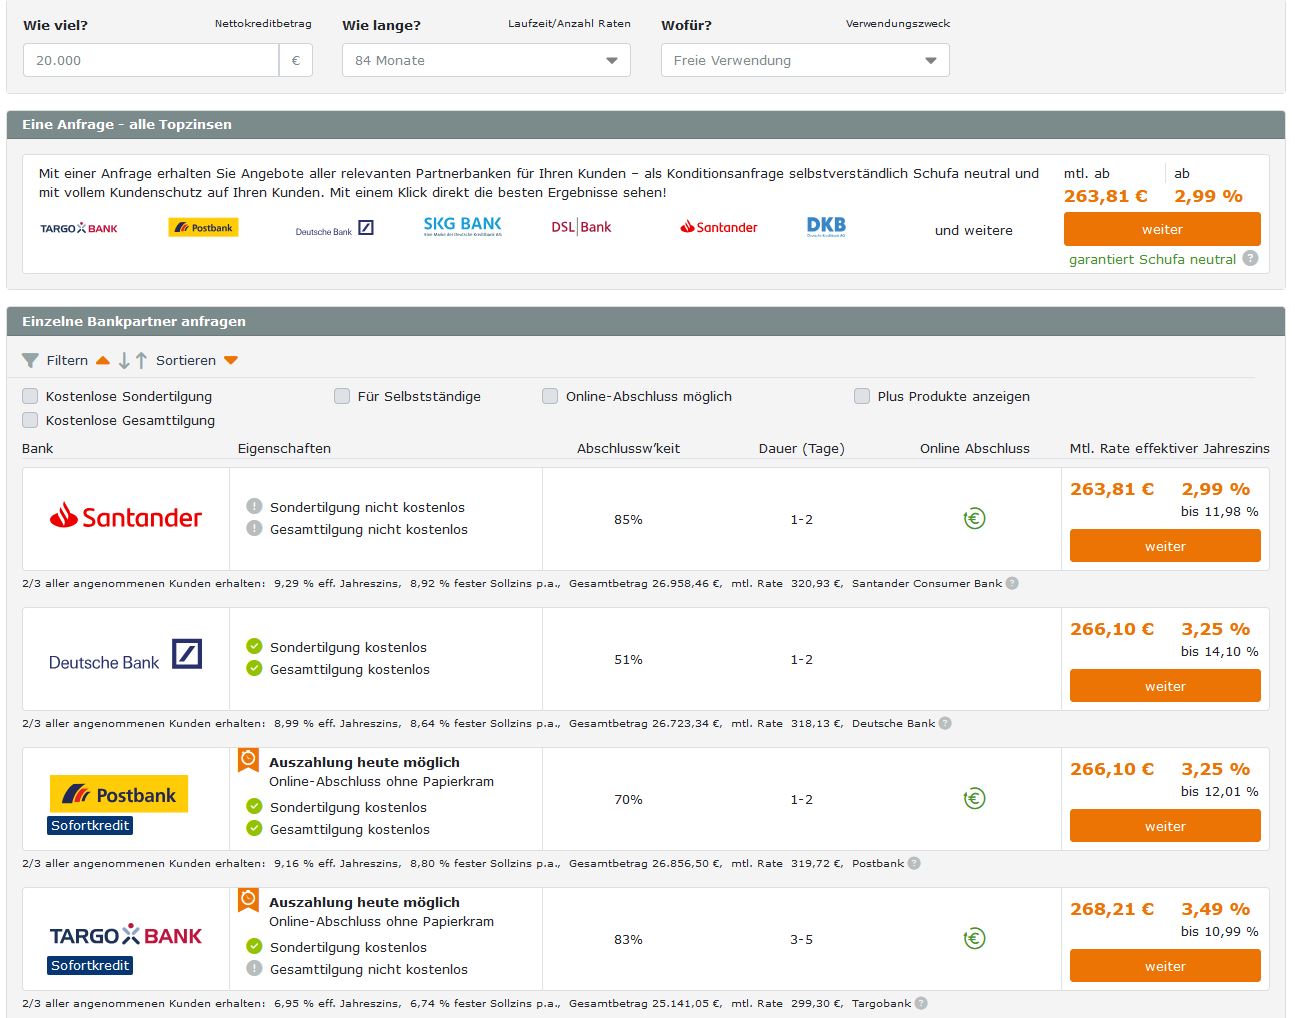Click online-closing euro icon in Targobank row
The height and width of the screenshot is (1018, 1295).
[x=974, y=938]
